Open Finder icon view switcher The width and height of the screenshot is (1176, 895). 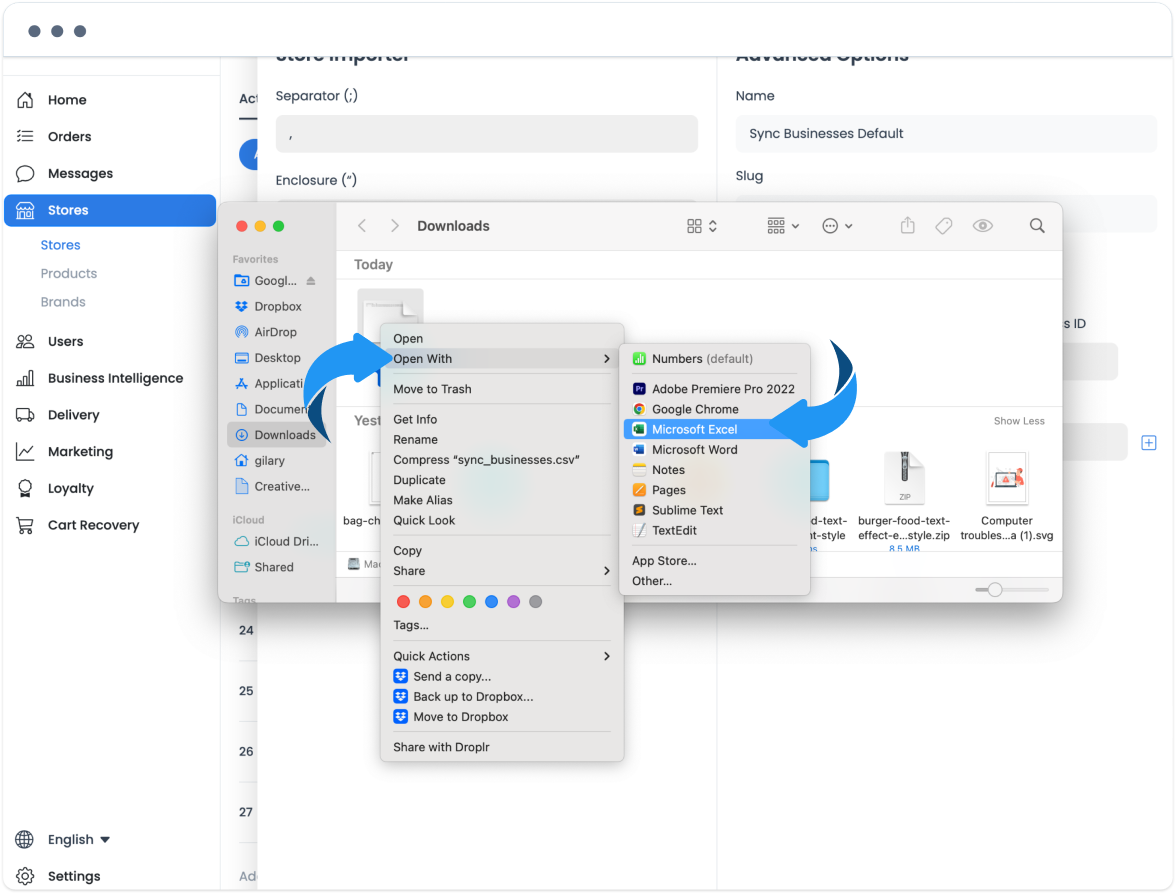click(x=702, y=226)
